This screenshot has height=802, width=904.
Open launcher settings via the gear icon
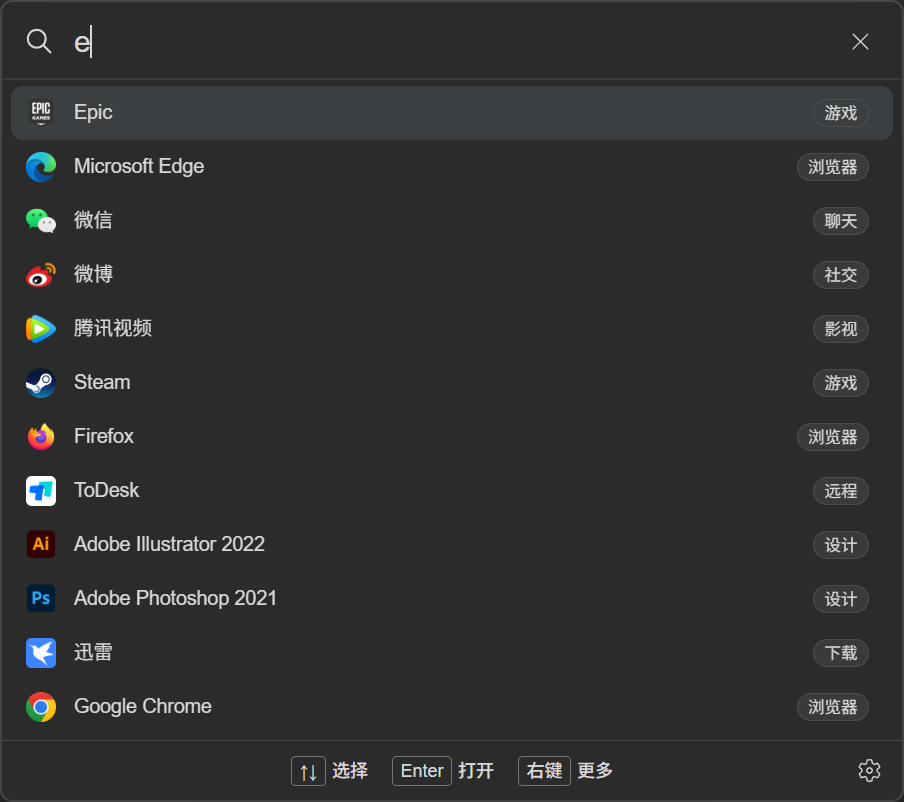pyautogui.click(x=869, y=771)
